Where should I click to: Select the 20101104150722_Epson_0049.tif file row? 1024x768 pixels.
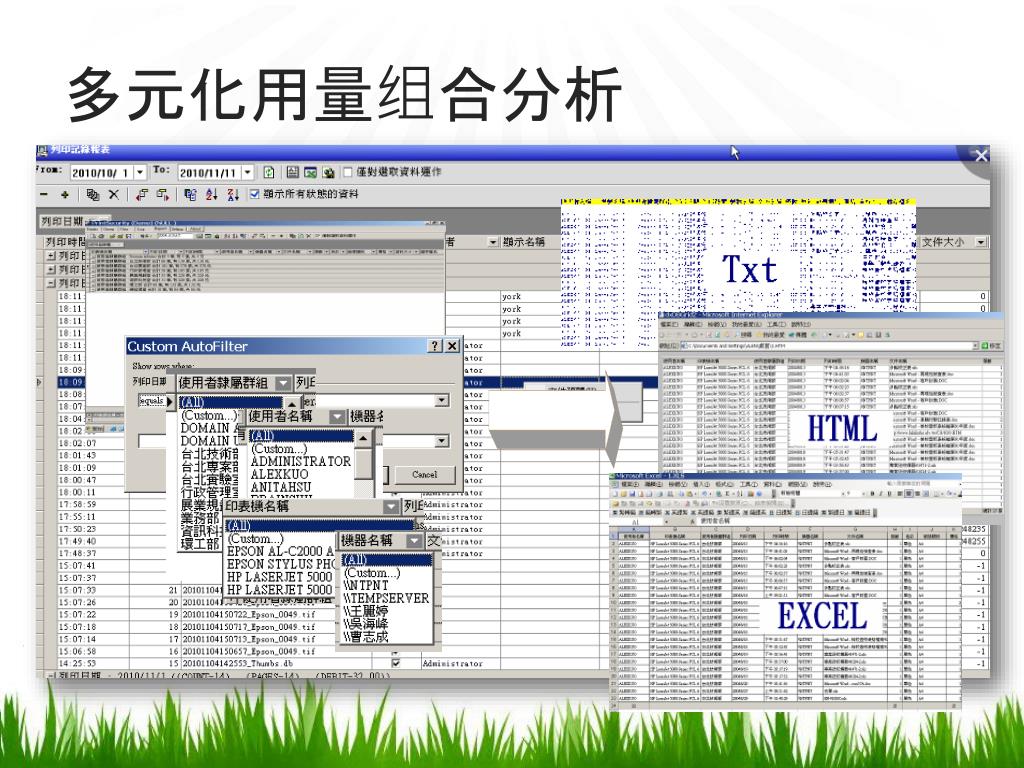pyautogui.click(x=248, y=615)
